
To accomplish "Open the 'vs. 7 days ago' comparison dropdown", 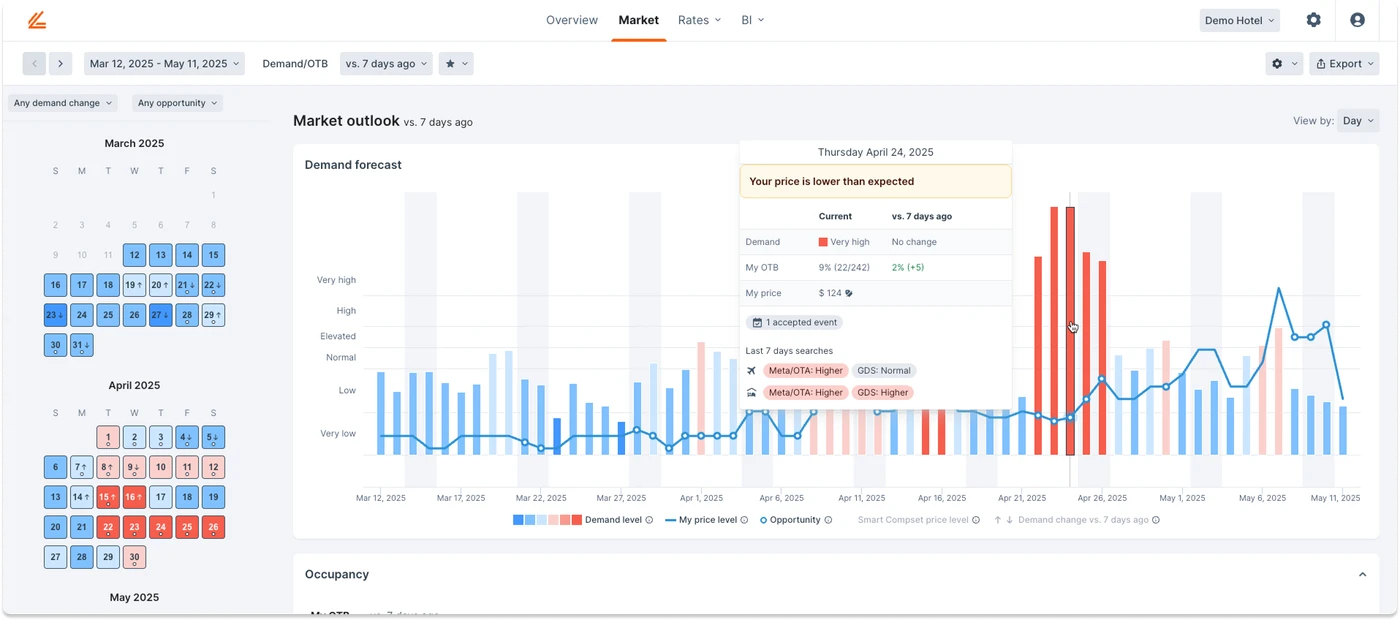I will pos(388,63).
